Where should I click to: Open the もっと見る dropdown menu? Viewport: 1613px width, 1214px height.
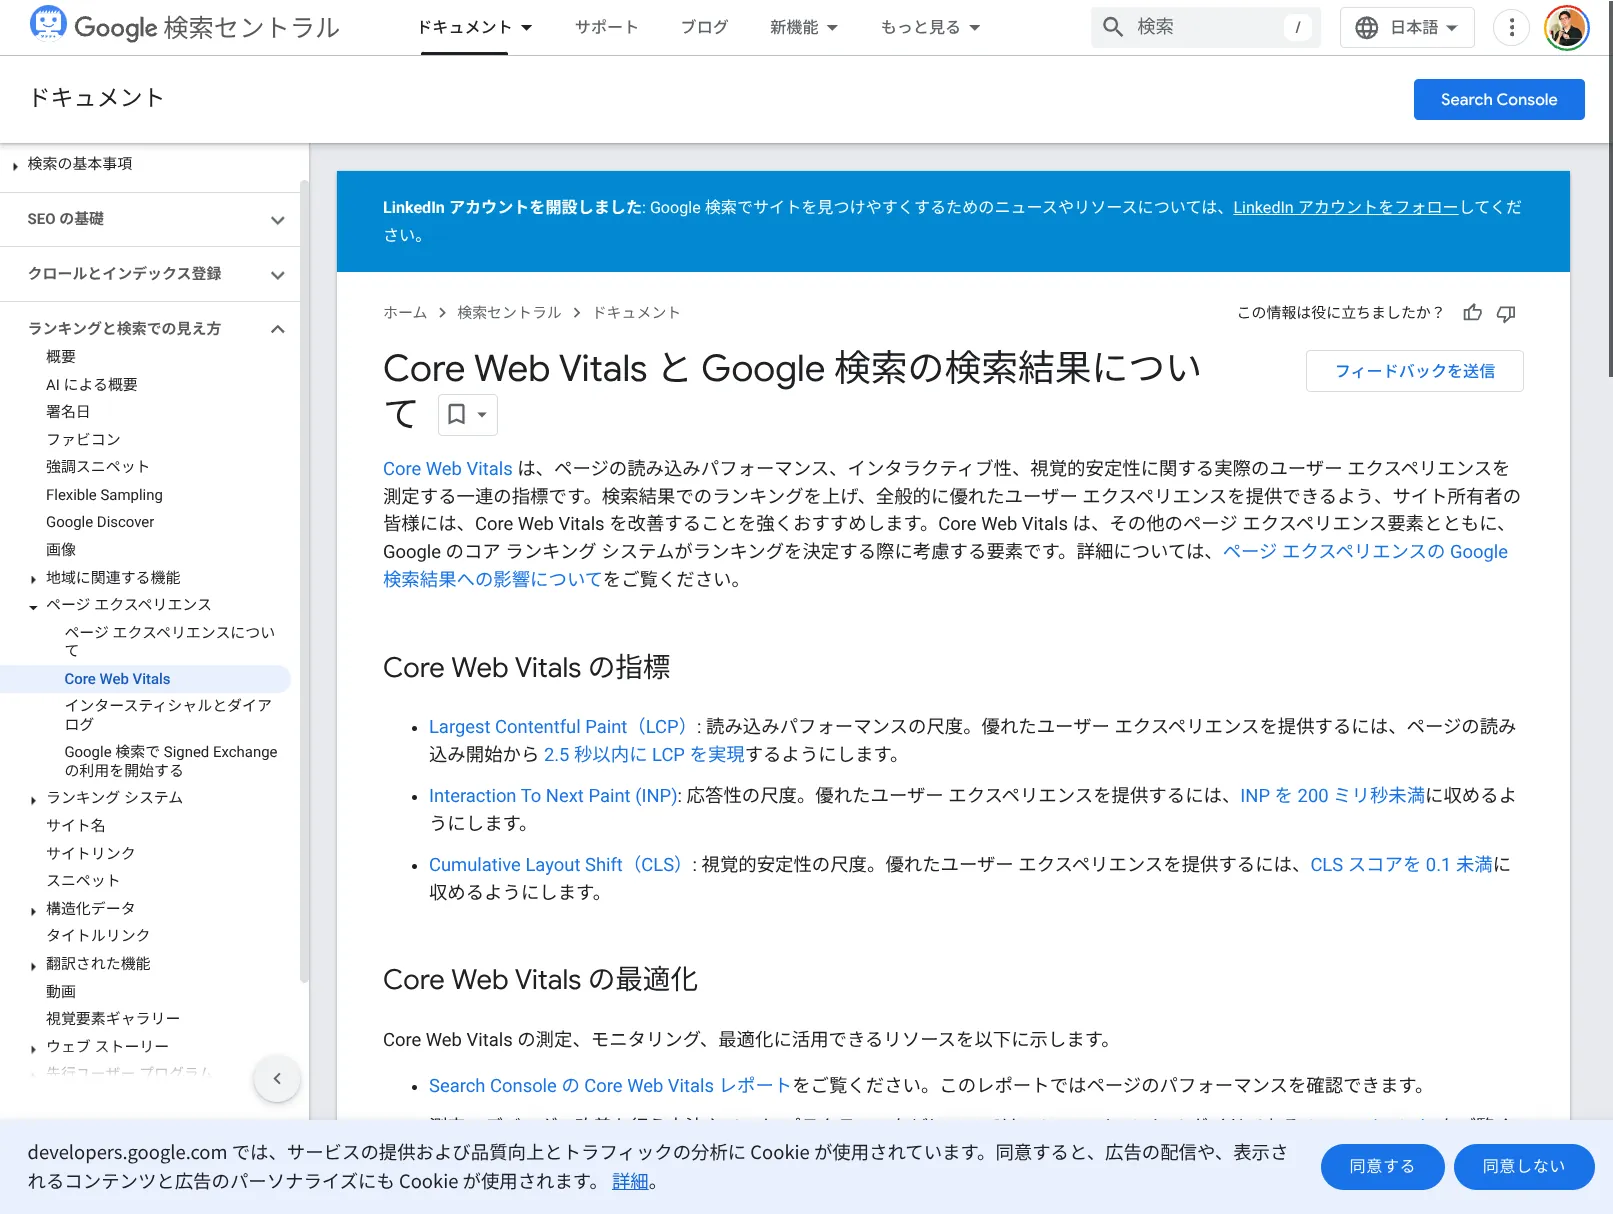coord(930,27)
